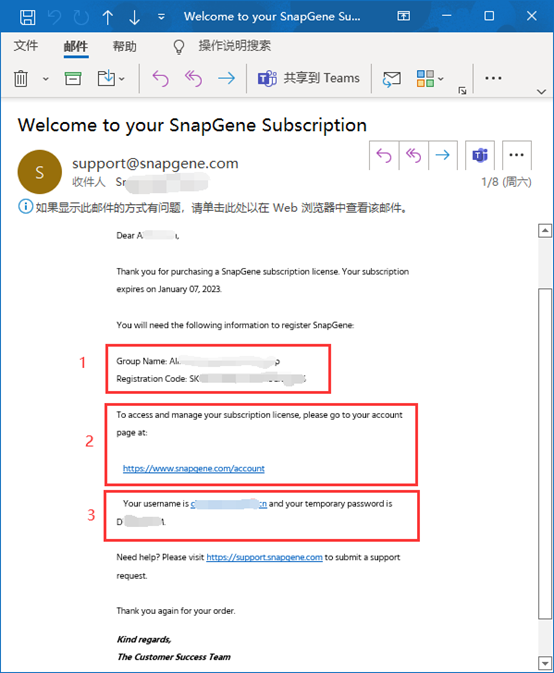Share message to Teams
This screenshot has height=673, width=554.
pyautogui.click(x=309, y=78)
